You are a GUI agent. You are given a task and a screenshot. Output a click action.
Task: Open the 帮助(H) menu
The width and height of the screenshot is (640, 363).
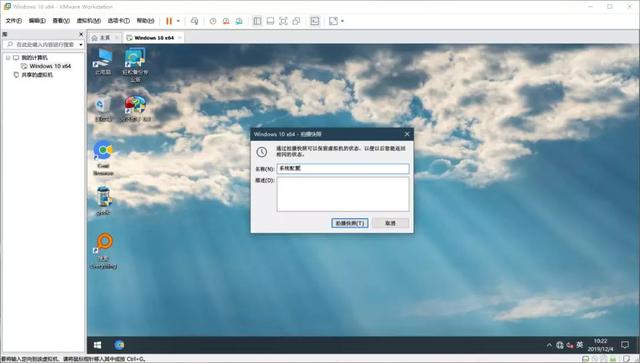pyautogui.click(x=145, y=21)
